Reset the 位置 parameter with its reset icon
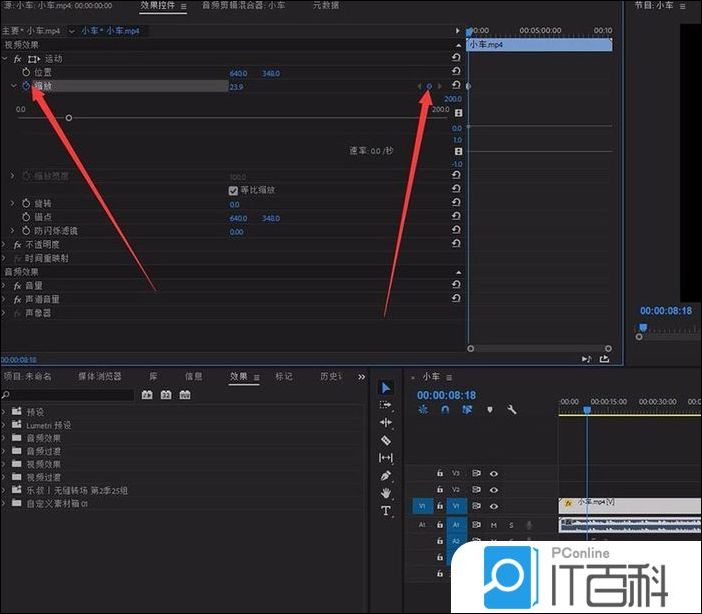 457,73
